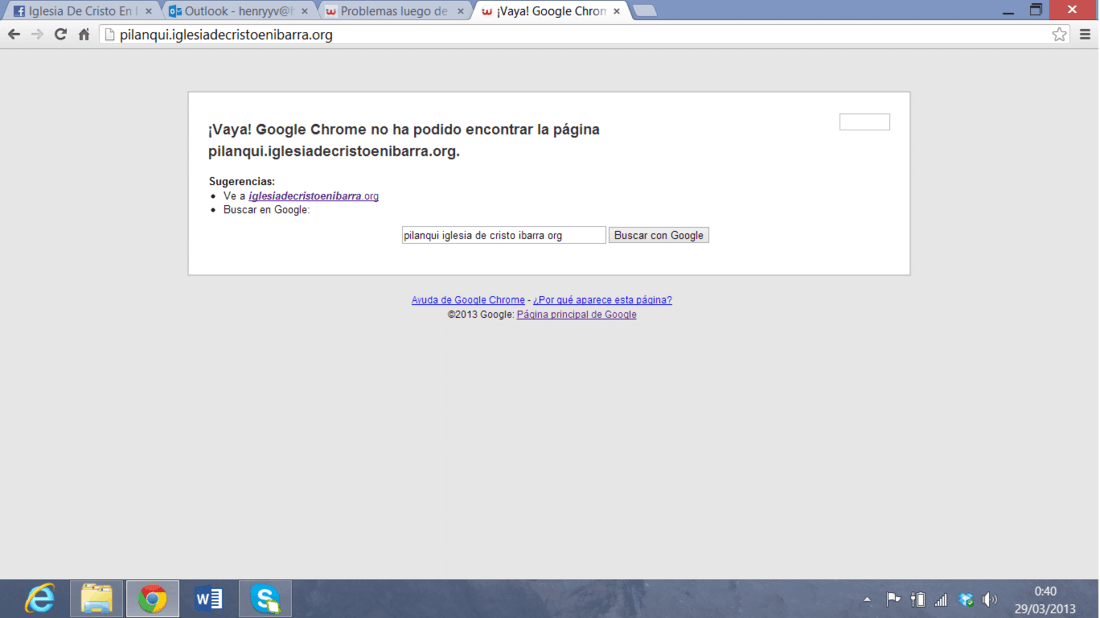Open Skype from the taskbar
This screenshot has width=1100, height=618.
pyautogui.click(x=265, y=599)
